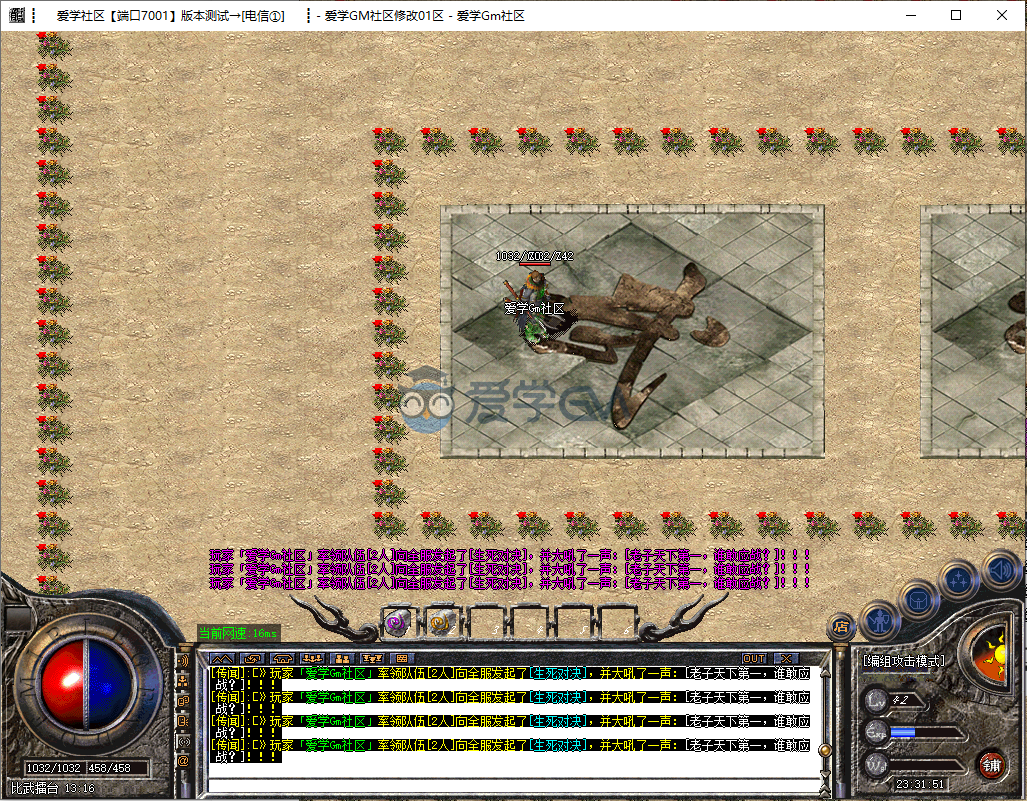Open the red 铺 stall button
The image size is (1027, 801).
[991, 765]
